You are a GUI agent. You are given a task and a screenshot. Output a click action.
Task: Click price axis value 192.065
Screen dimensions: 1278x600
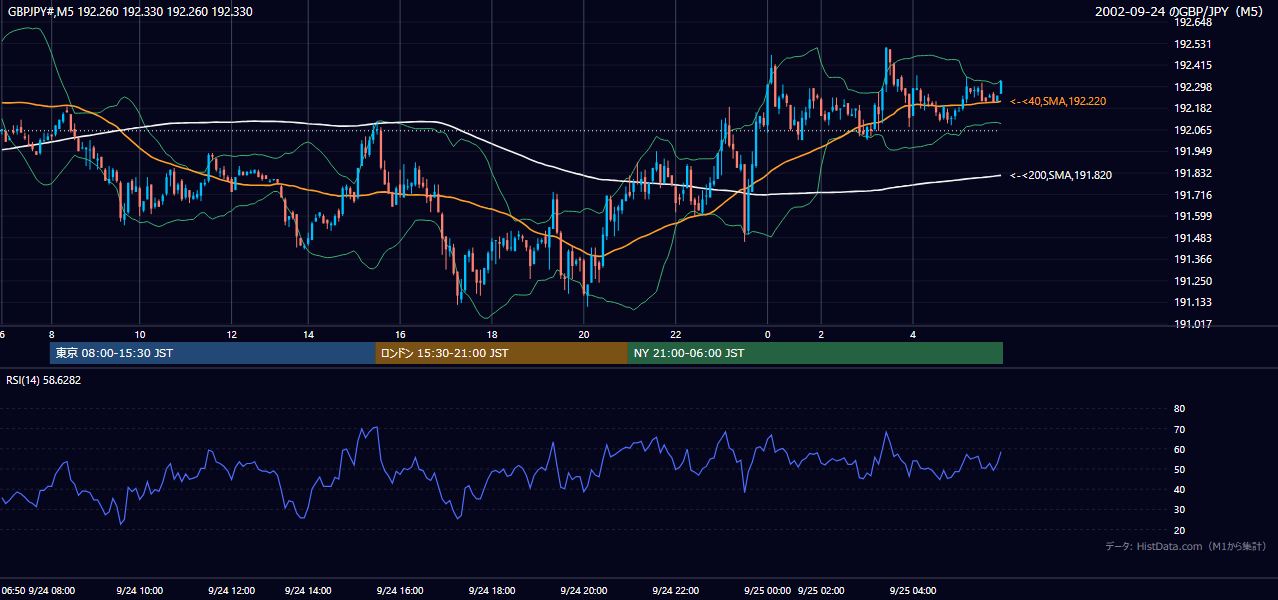[x=1192, y=130]
